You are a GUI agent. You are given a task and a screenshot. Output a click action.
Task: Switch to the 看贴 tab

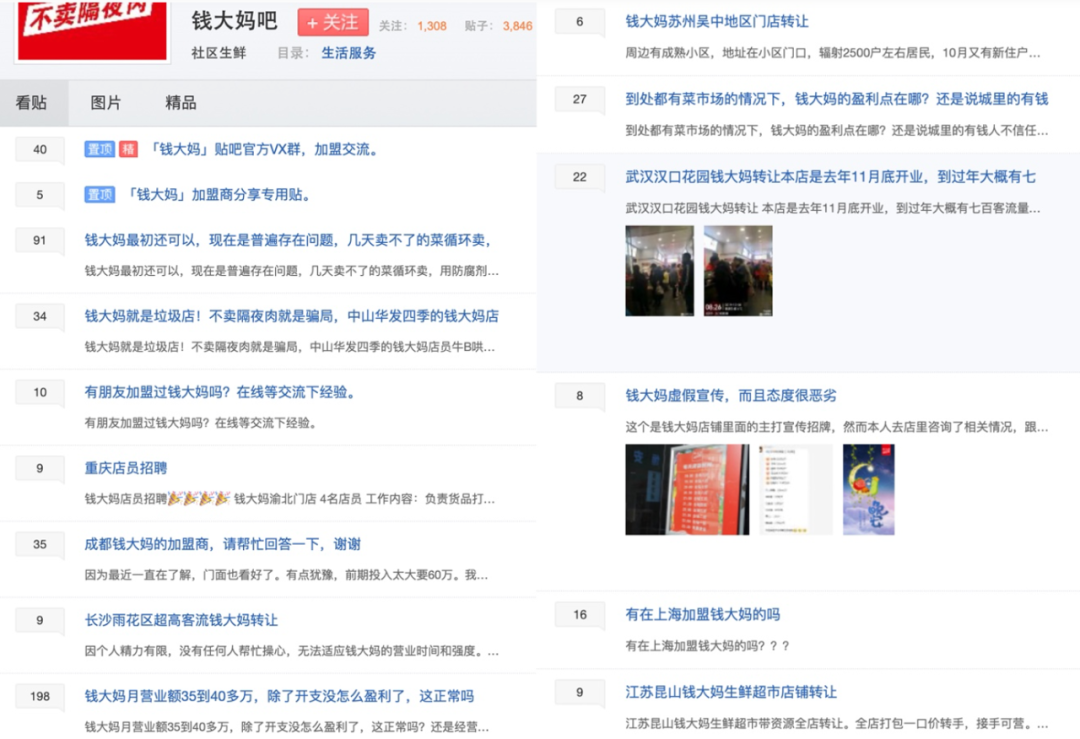click(x=33, y=103)
